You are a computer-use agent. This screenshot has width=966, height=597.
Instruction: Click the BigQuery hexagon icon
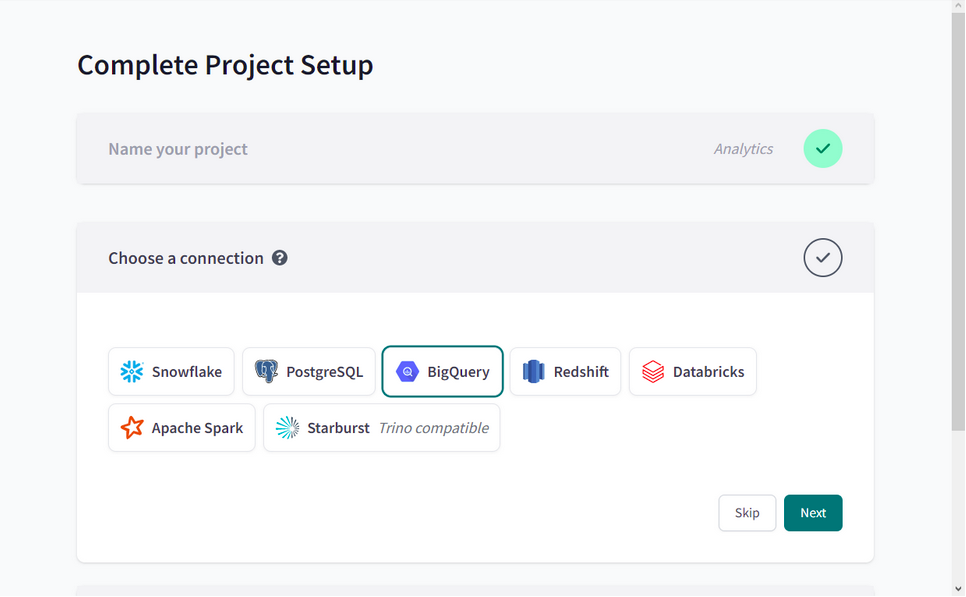pyautogui.click(x=407, y=372)
